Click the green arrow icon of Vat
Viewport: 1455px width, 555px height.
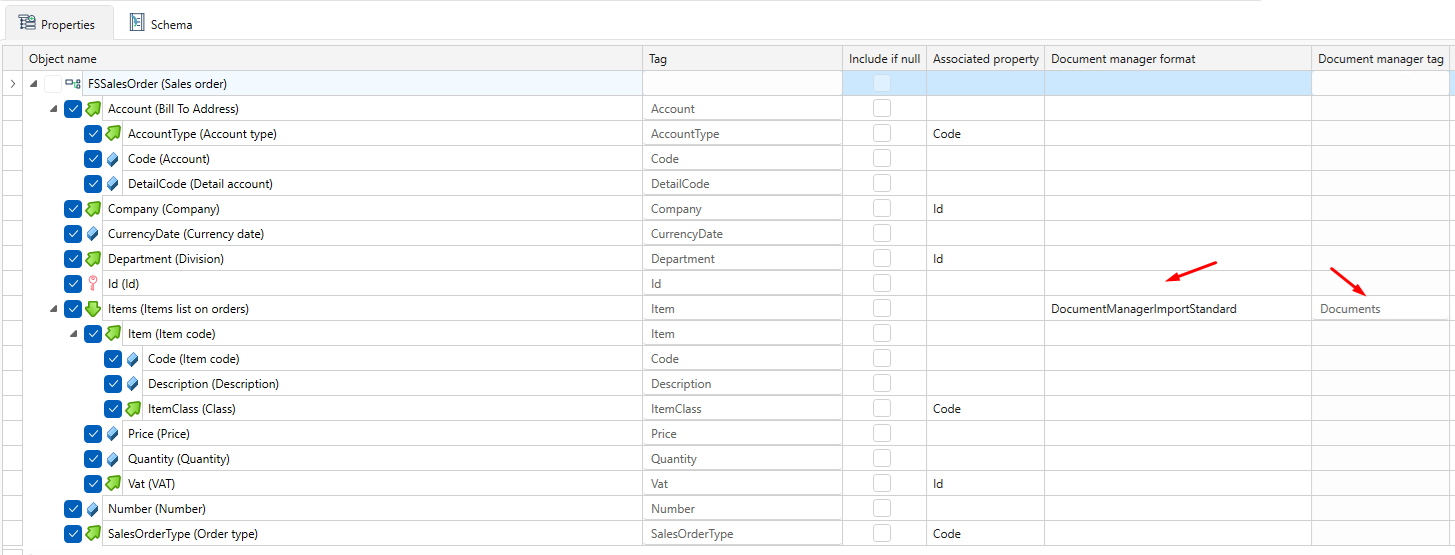point(113,483)
